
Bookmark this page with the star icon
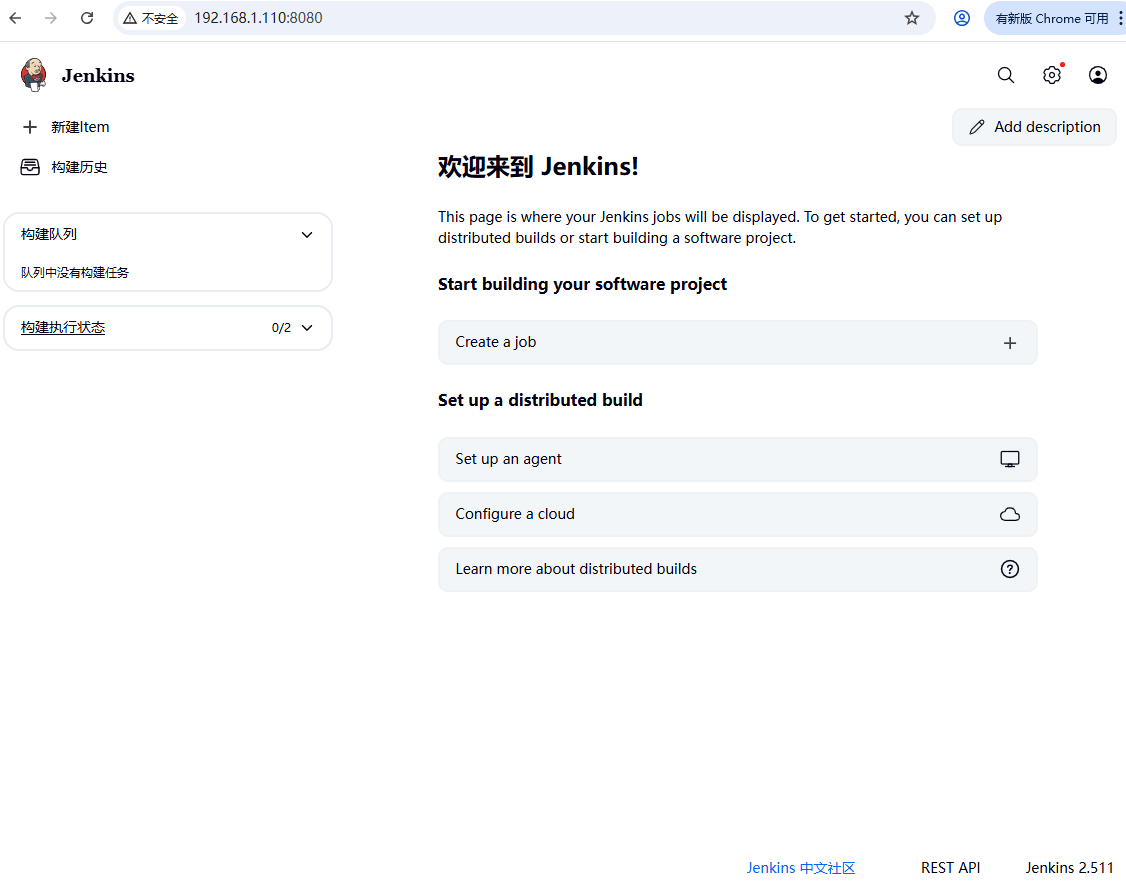[x=912, y=18]
